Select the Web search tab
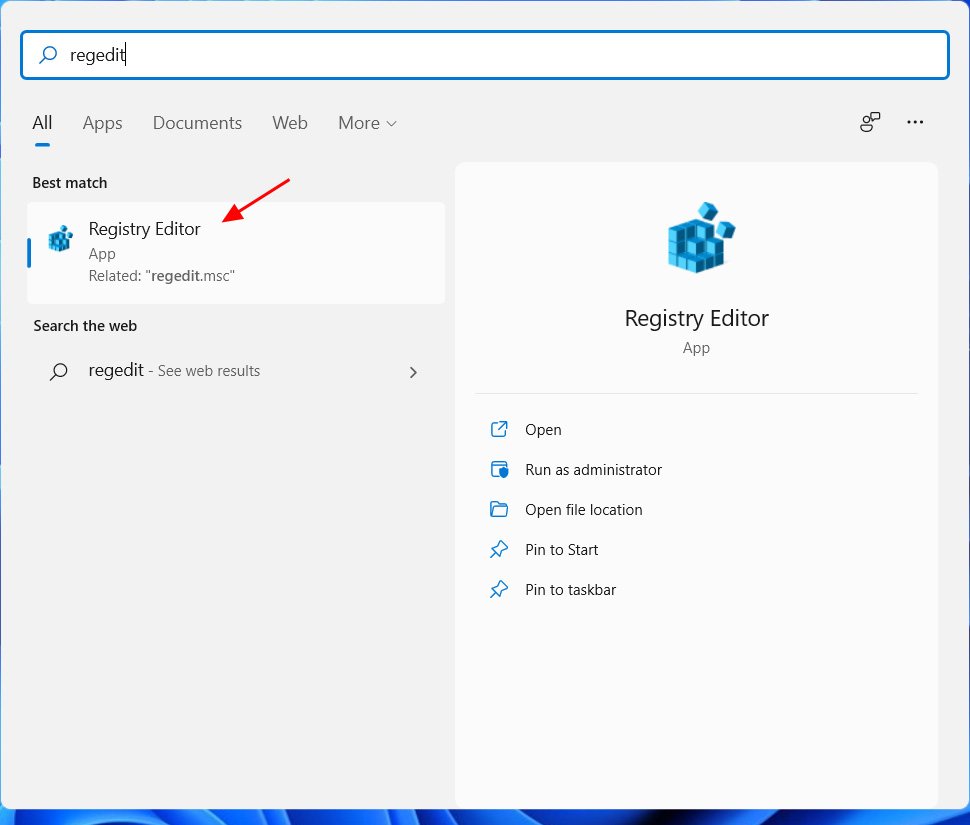Viewport: 970px width, 825px height. (290, 123)
